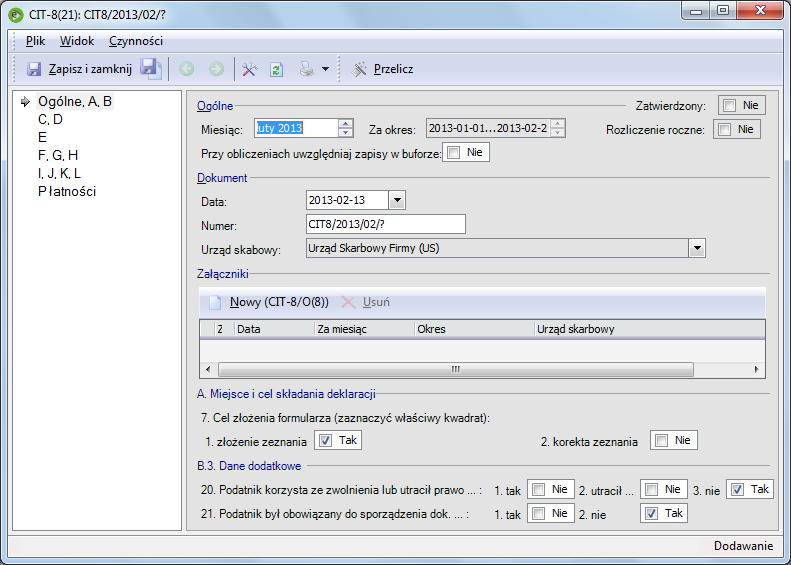Viewport: 791px width, 565px height.
Task: Go forward with the green right arrow
Action: coord(216,69)
